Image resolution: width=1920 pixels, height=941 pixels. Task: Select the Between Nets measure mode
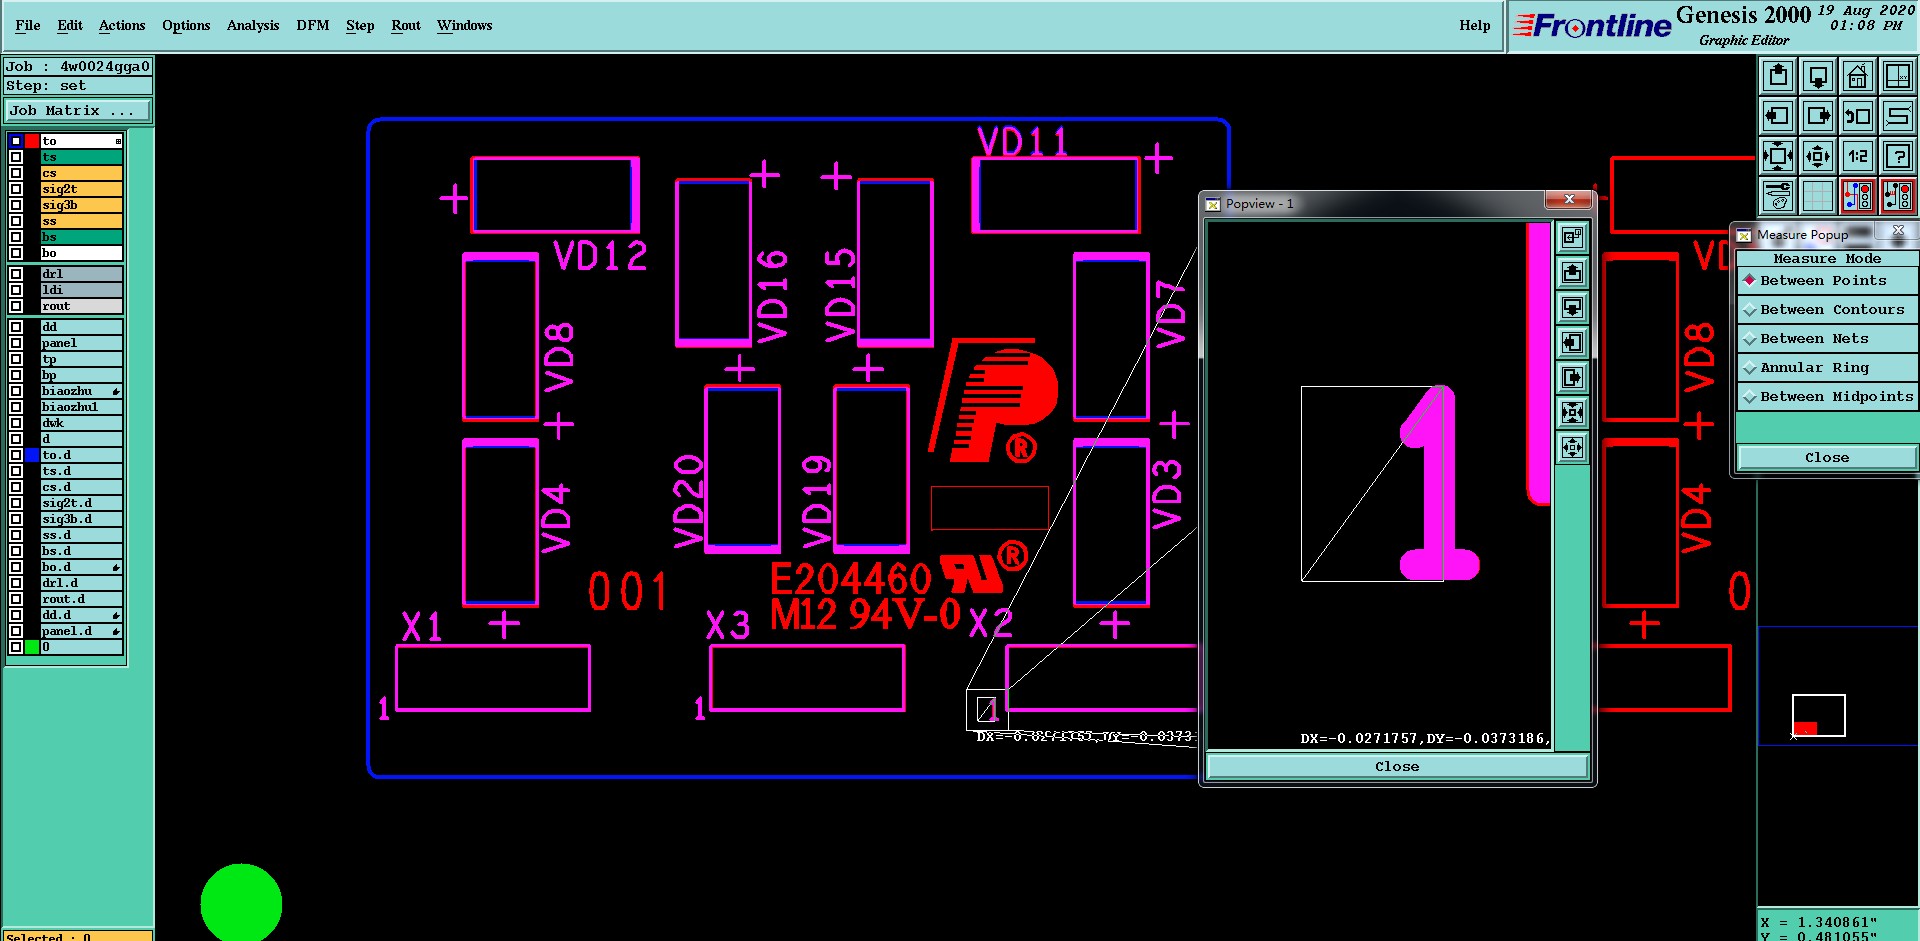(x=1826, y=339)
